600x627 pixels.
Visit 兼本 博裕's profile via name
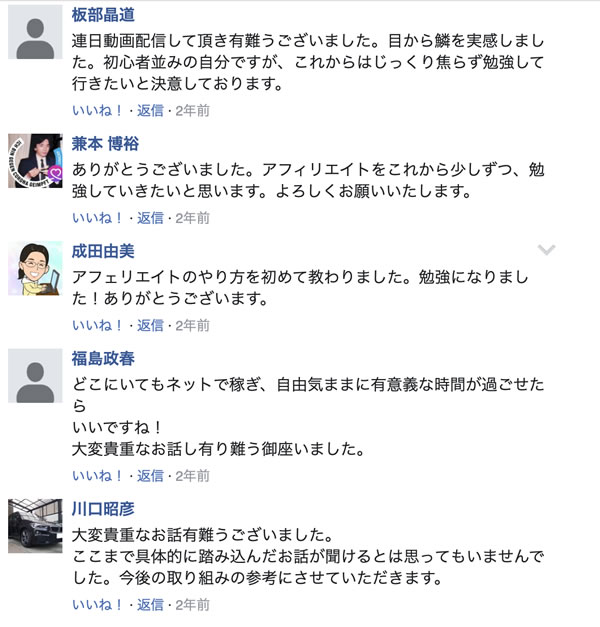(106, 143)
